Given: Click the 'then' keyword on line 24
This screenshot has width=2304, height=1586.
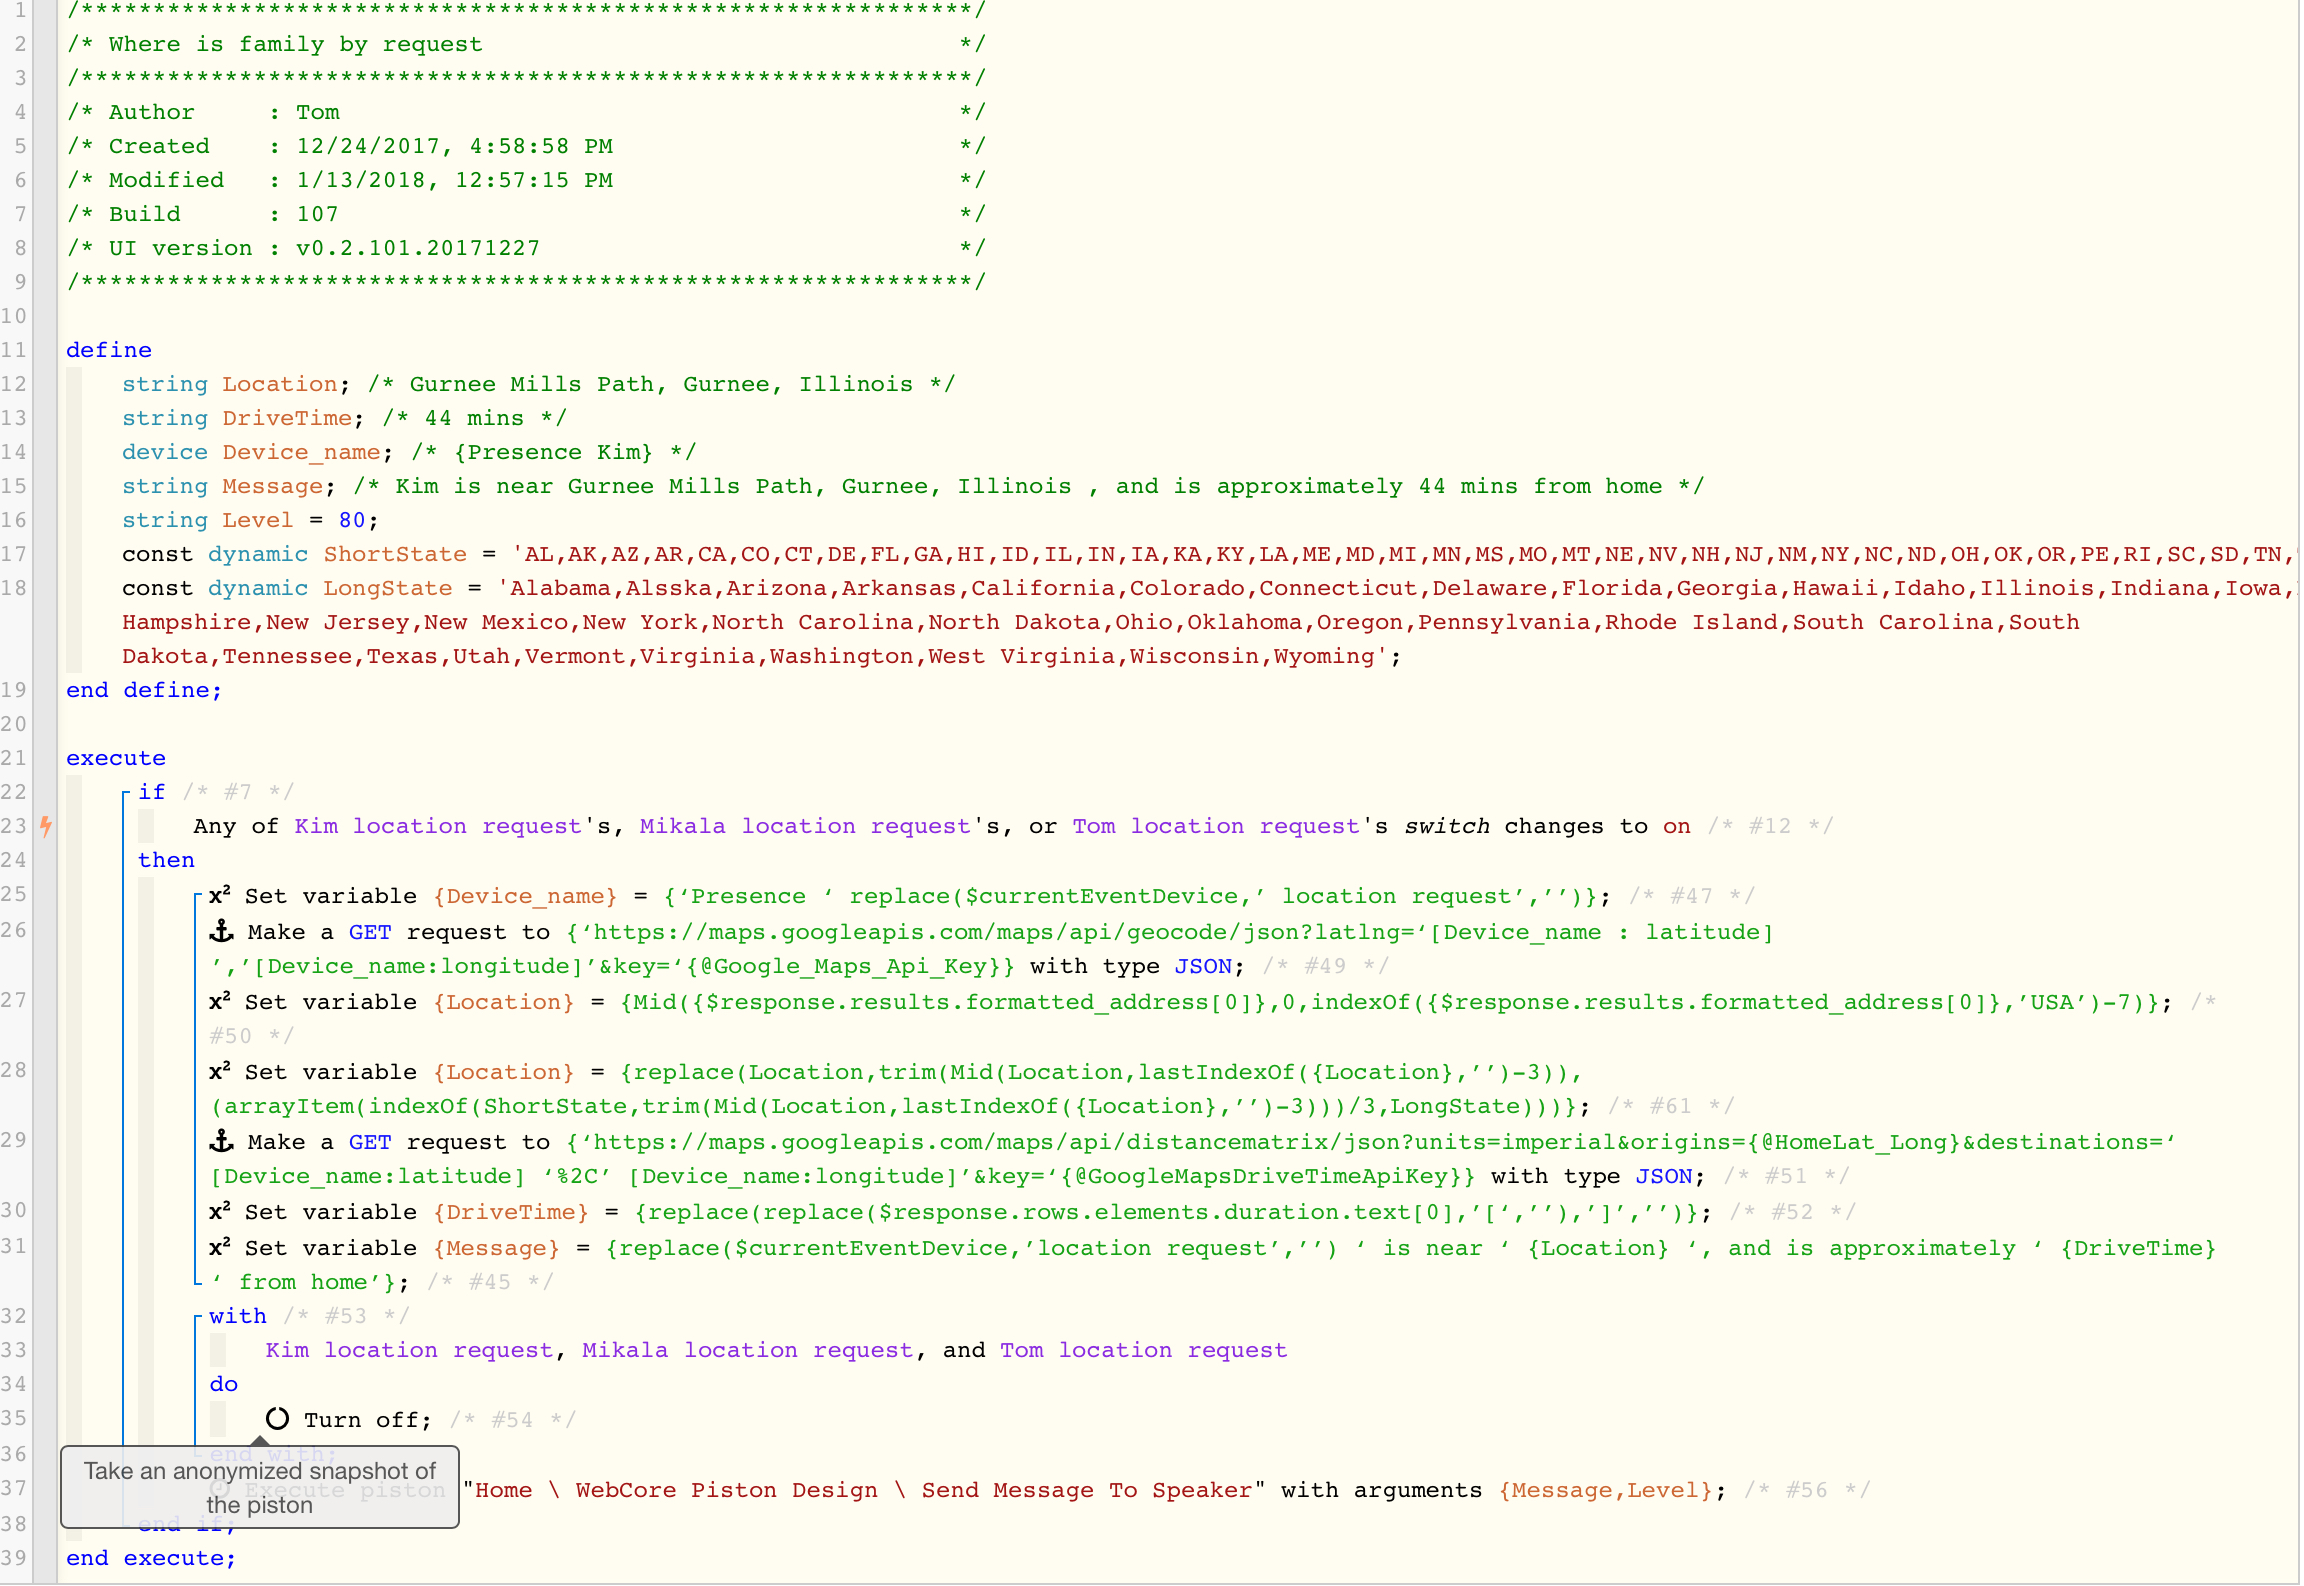Looking at the screenshot, I should (166, 860).
